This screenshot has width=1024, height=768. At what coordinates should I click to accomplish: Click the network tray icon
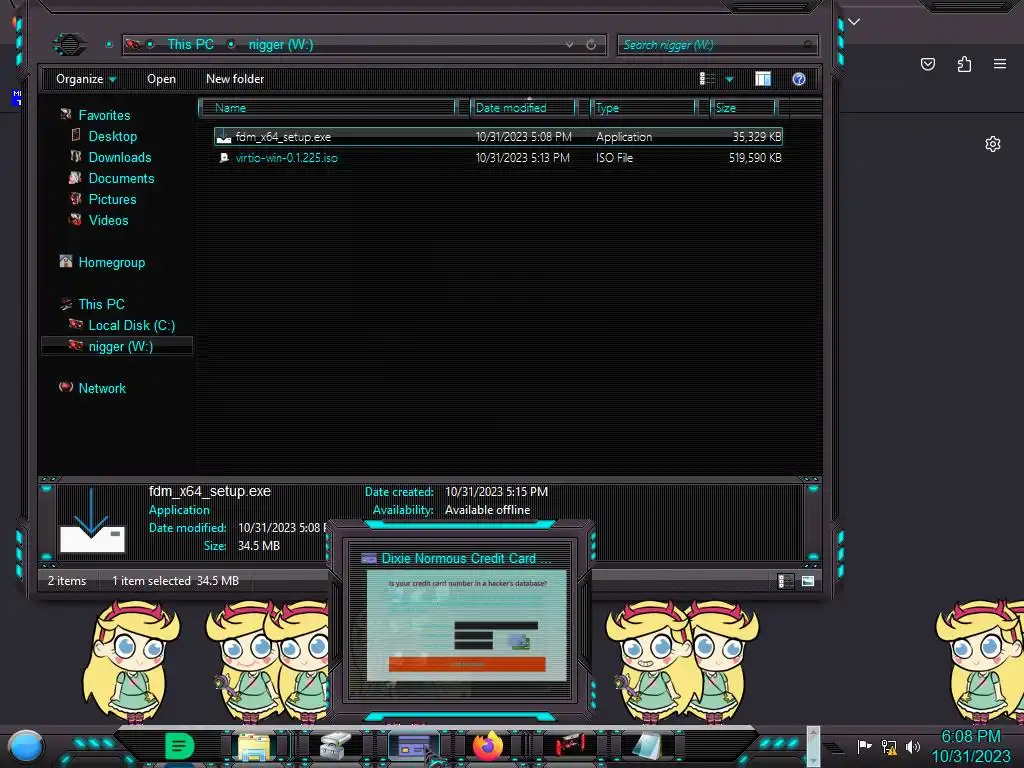click(x=889, y=746)
